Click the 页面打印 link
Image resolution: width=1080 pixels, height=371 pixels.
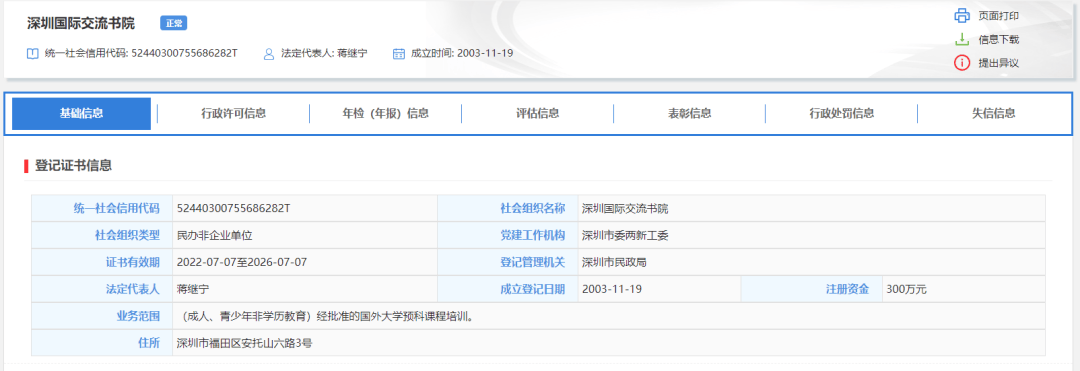coord(998,16)
